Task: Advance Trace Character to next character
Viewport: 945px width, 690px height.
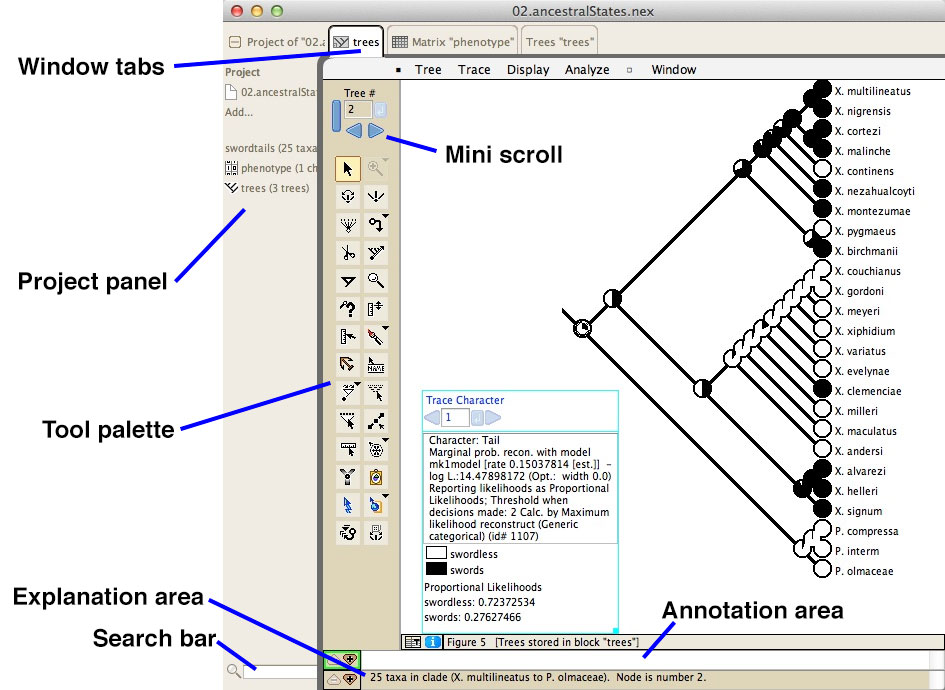Action: coord(494,417)
